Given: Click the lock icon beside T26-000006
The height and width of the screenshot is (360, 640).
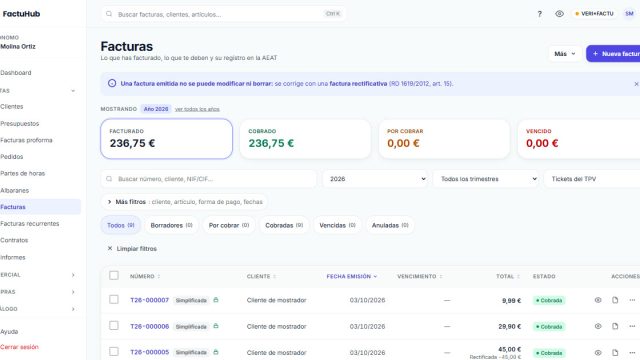Looking at the screenshot, I should click(x=216, y=326).
